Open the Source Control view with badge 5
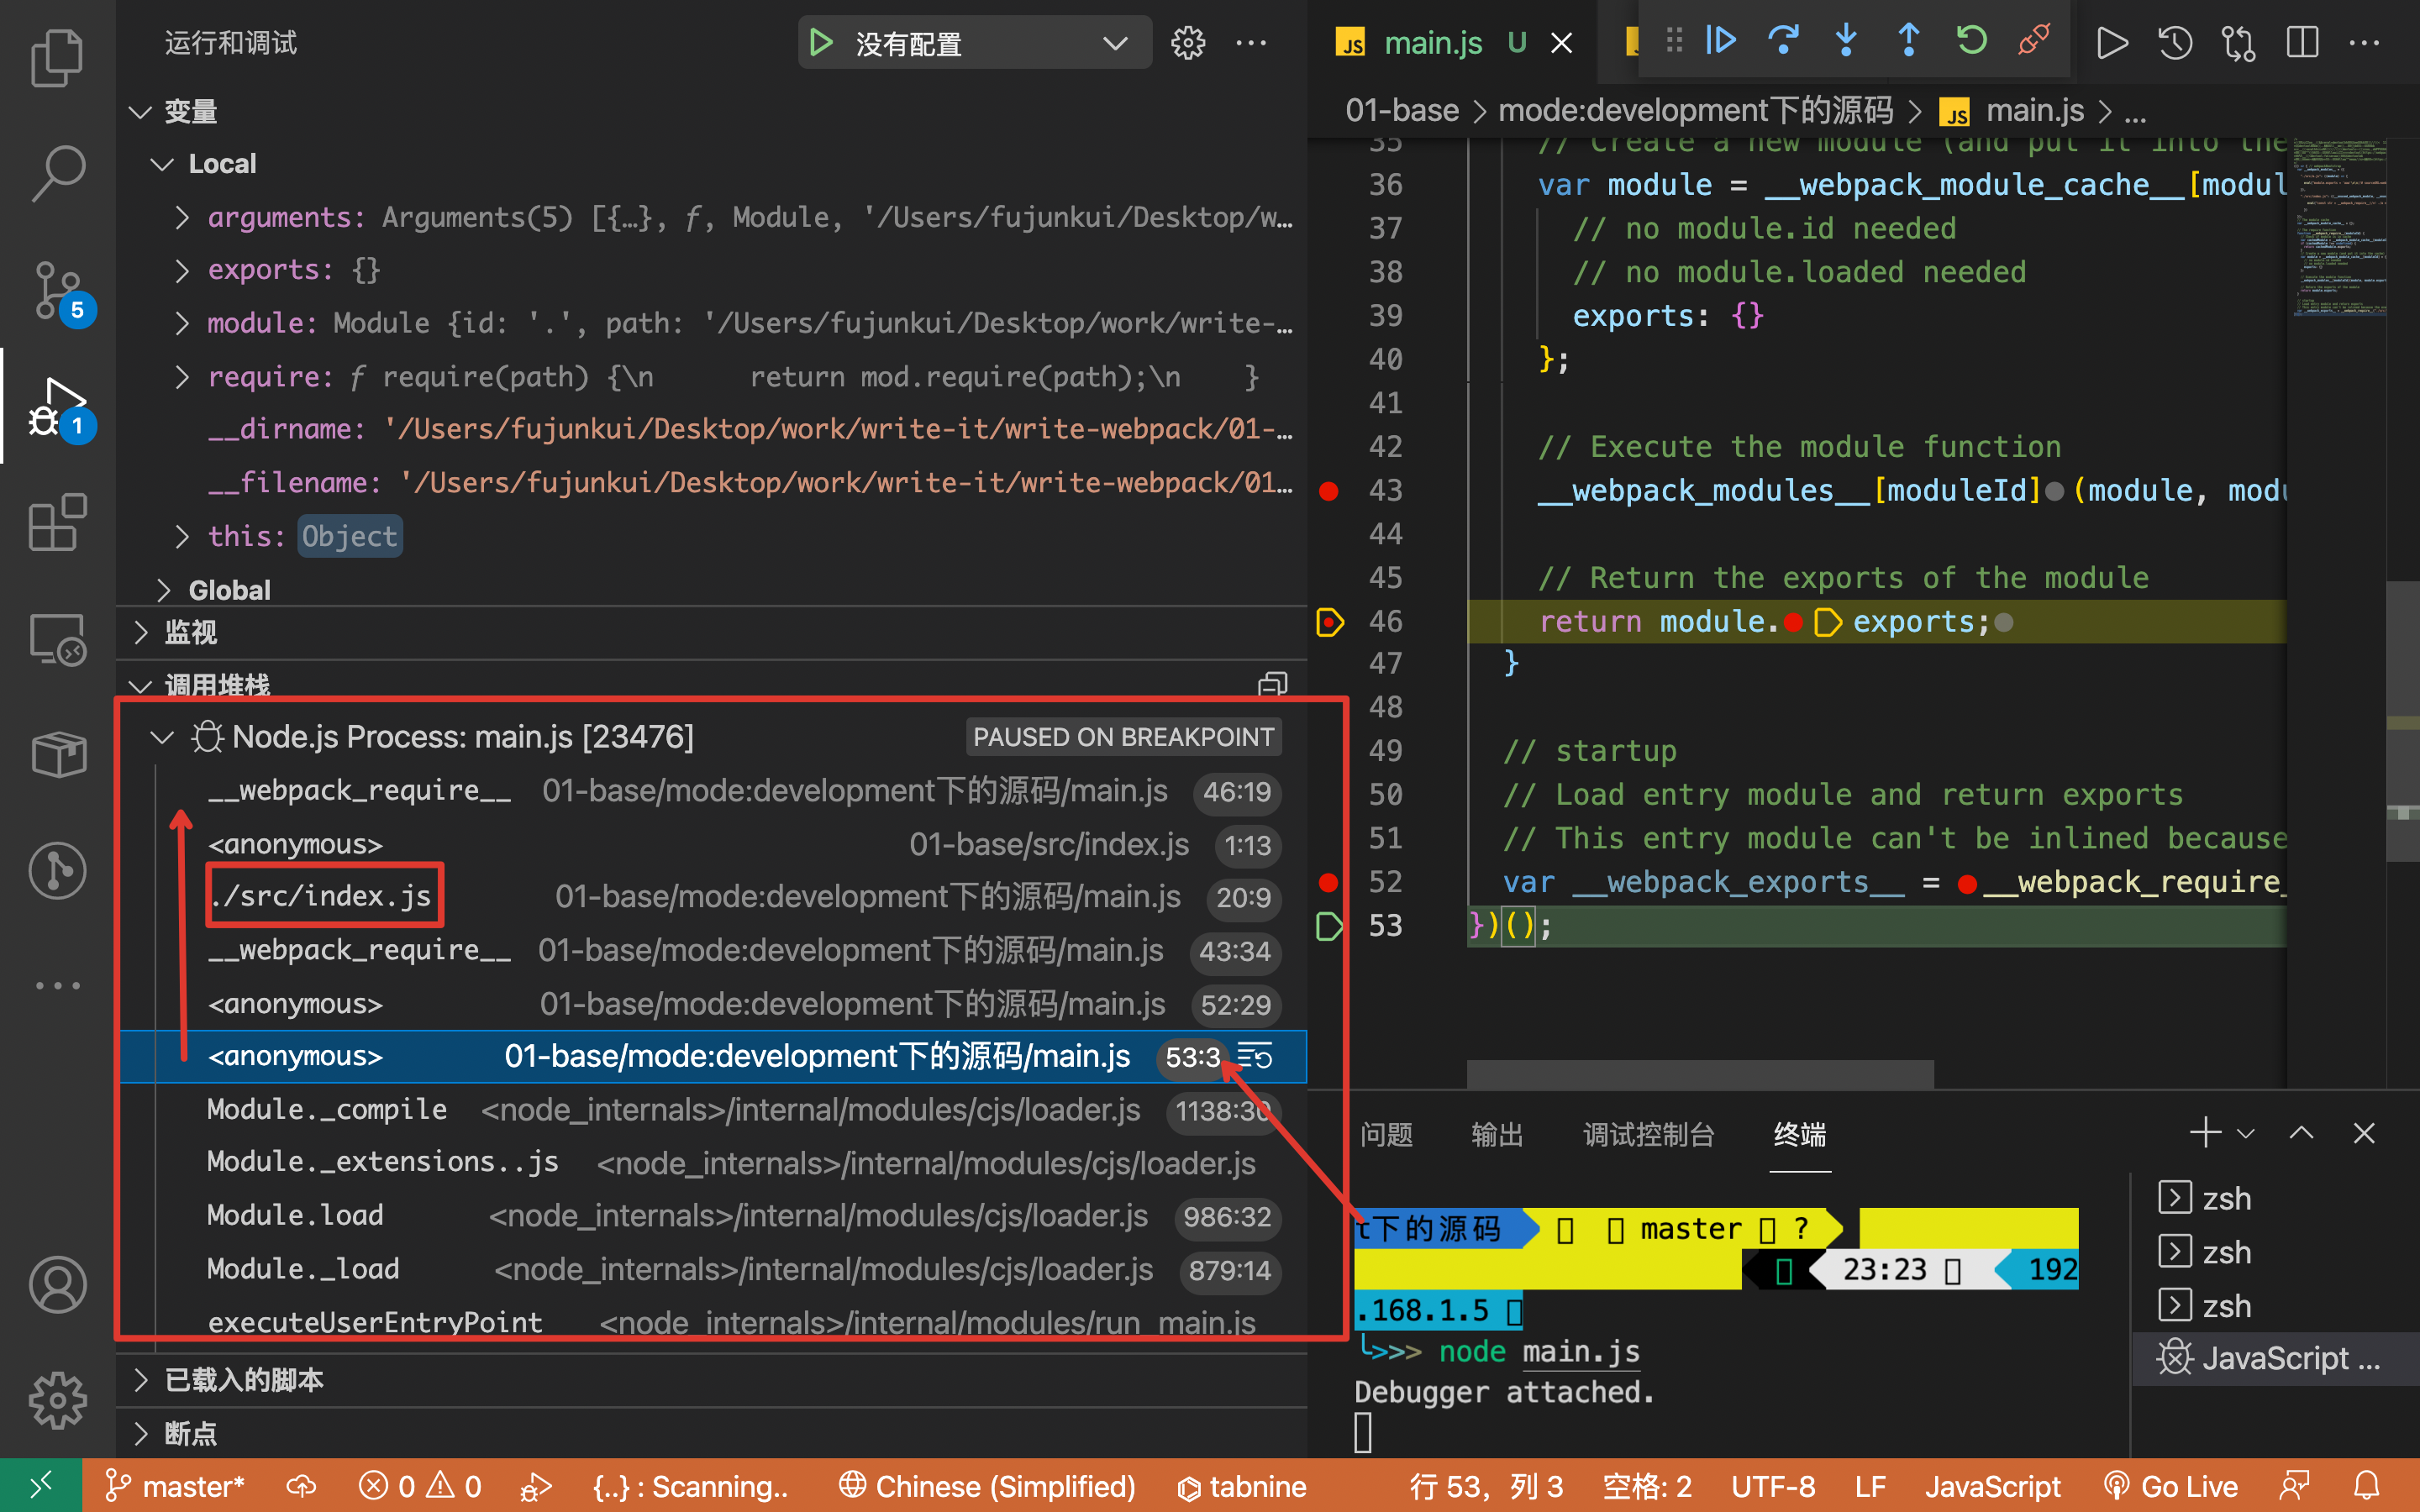The width and height of the screenshot is (2420, 1512). tap(57, 290)
